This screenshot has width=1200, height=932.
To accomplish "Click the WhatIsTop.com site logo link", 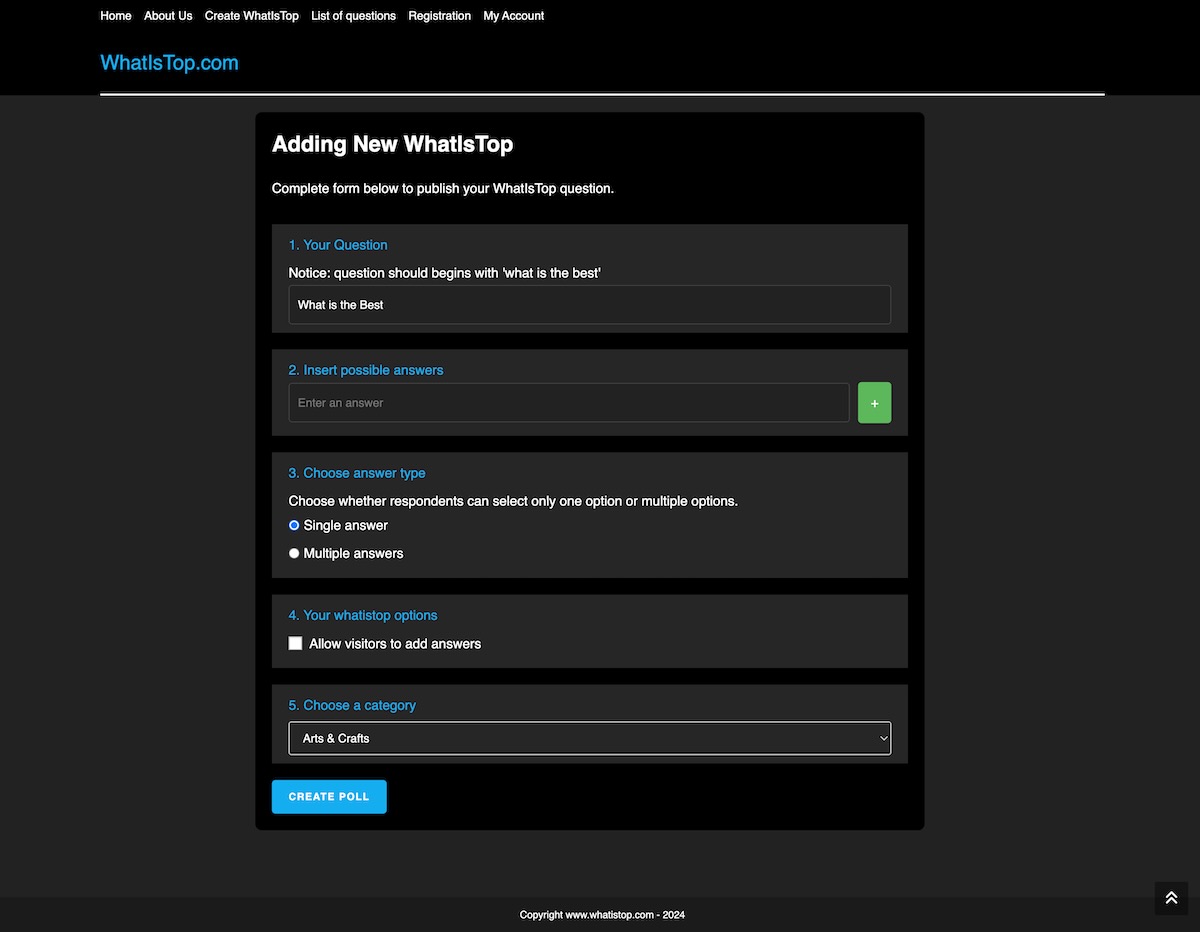I will (x=169, y=63).
